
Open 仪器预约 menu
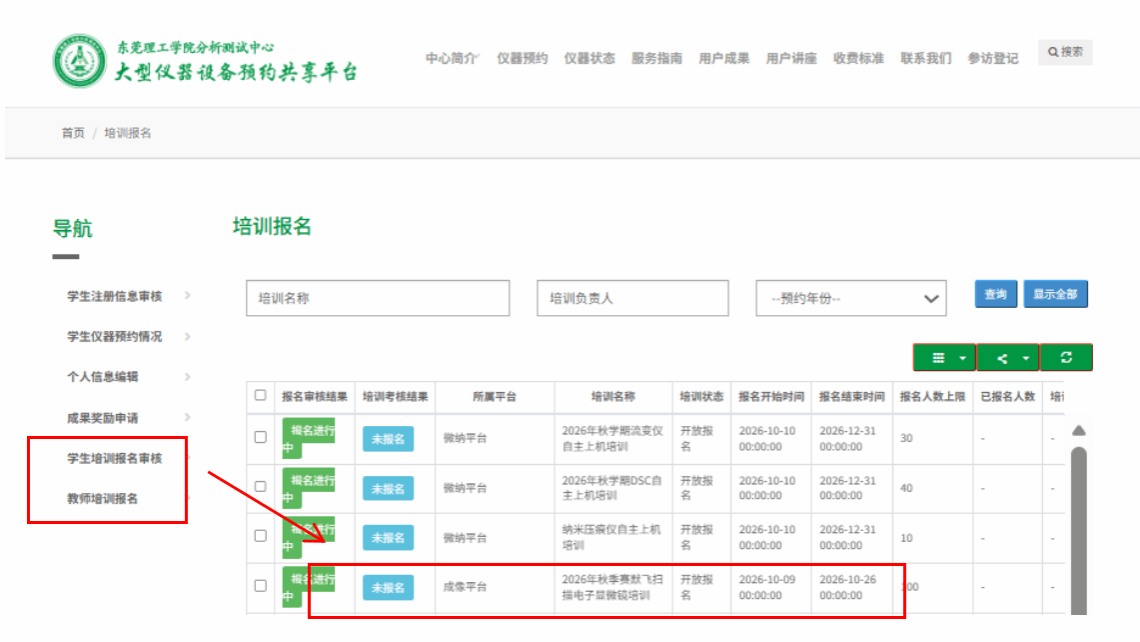pyautogui.click(x=522, y=58)
